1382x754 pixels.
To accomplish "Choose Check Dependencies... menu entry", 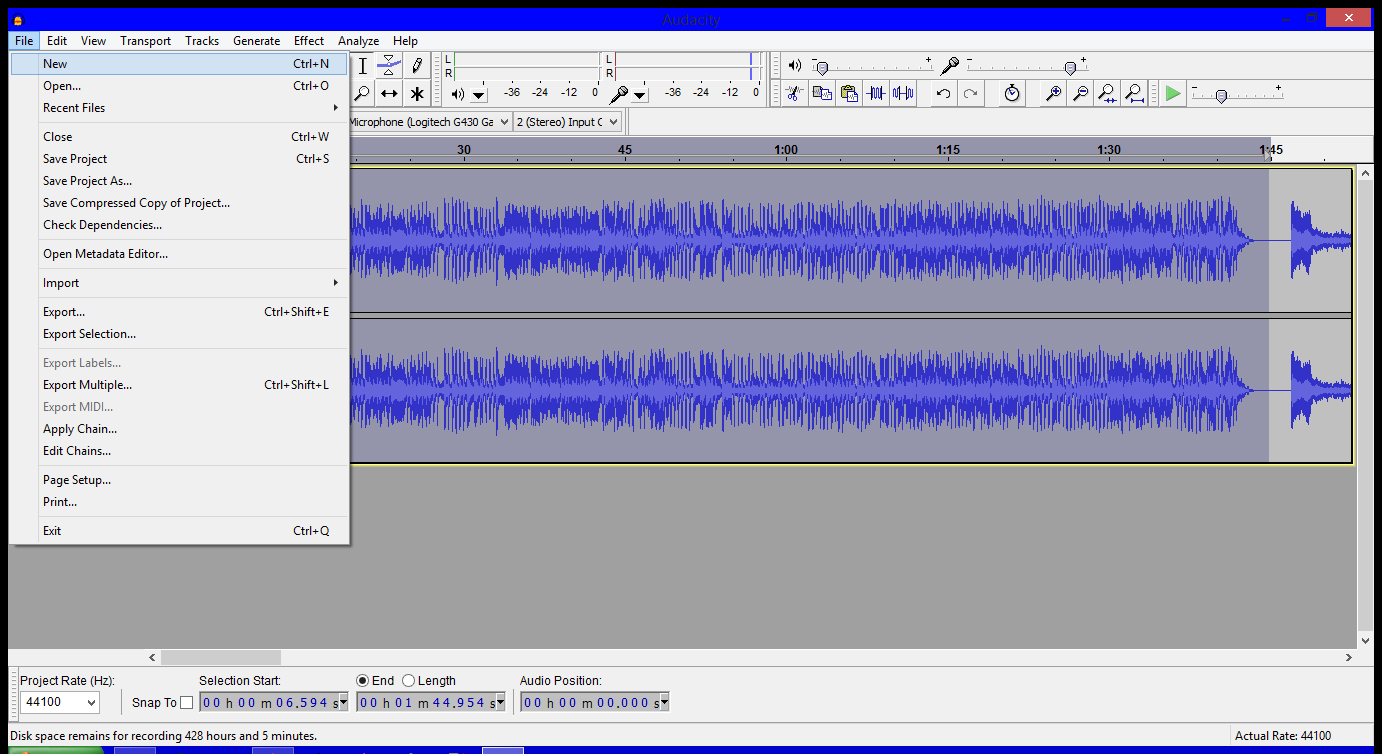I will click(x=179, y=225).
